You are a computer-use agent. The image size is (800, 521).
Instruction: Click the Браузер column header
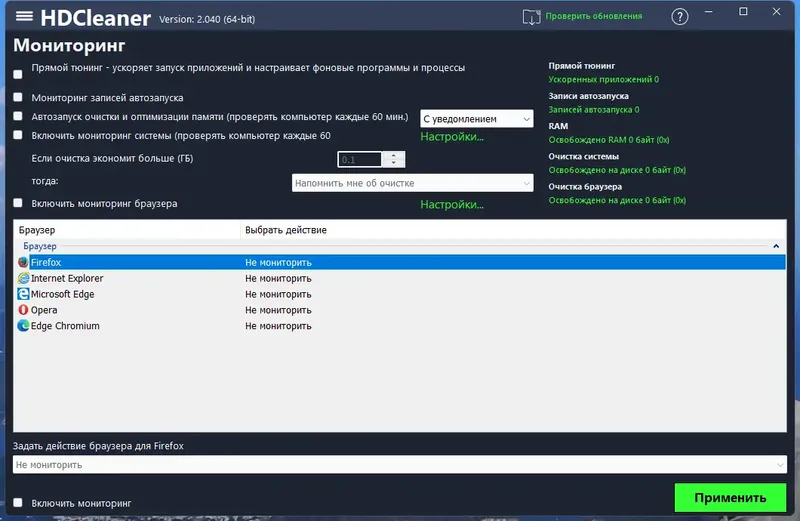point(127,230)
